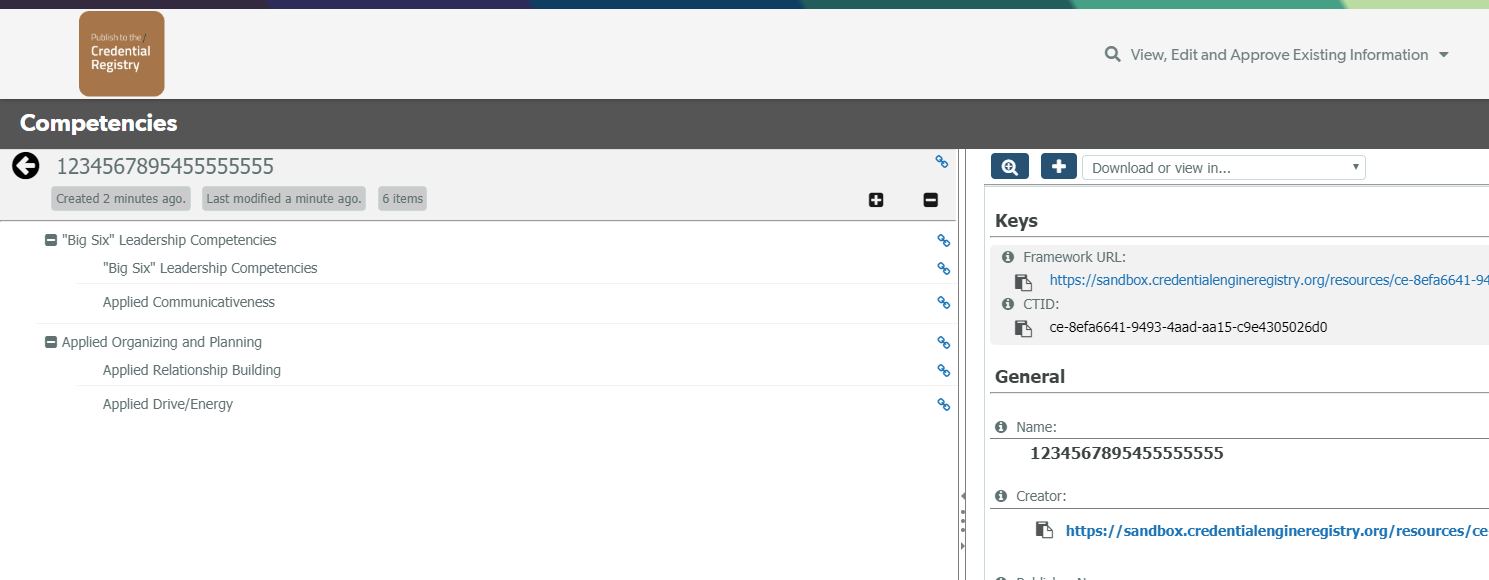
Task: Open the Framework URL link
Action: (x=1269, y=281)
